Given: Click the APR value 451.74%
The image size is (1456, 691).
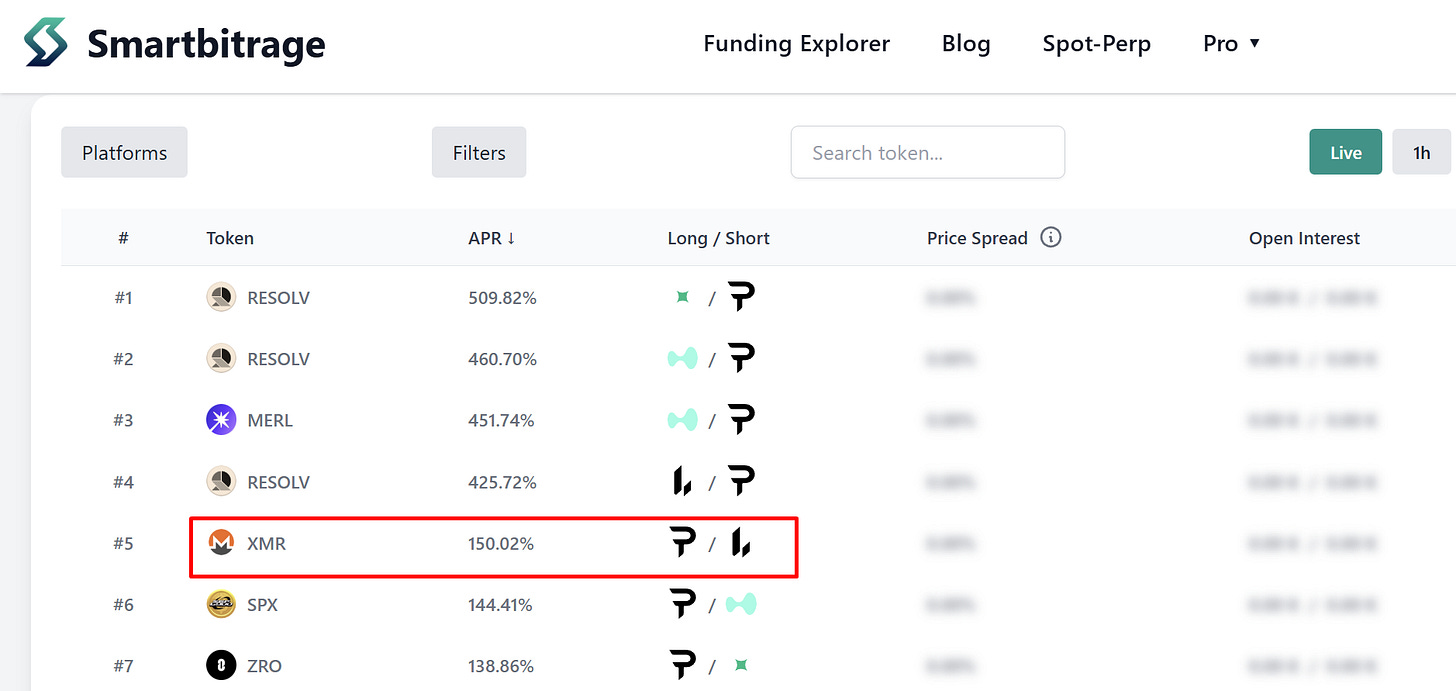Looking at the screenshot, I should tap(501, 421).
